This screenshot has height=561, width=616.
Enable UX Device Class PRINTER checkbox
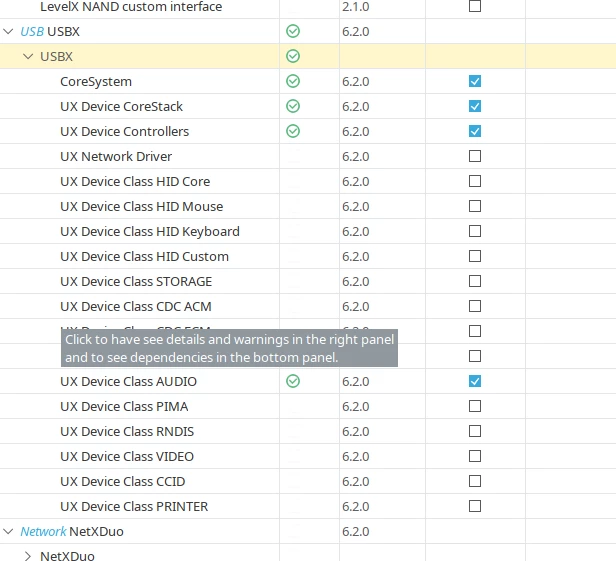(475, 506)
